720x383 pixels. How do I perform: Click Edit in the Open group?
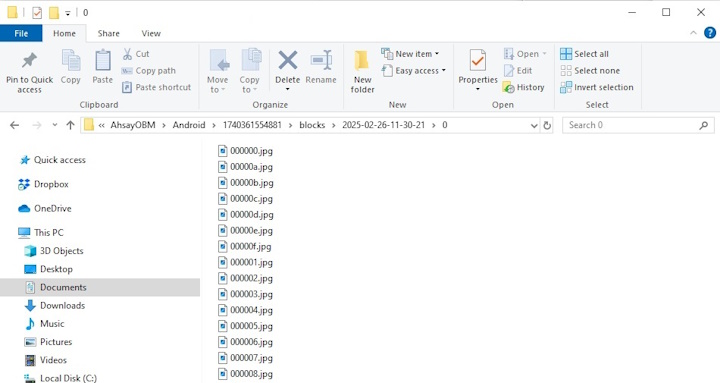click(x=518, y=71)
